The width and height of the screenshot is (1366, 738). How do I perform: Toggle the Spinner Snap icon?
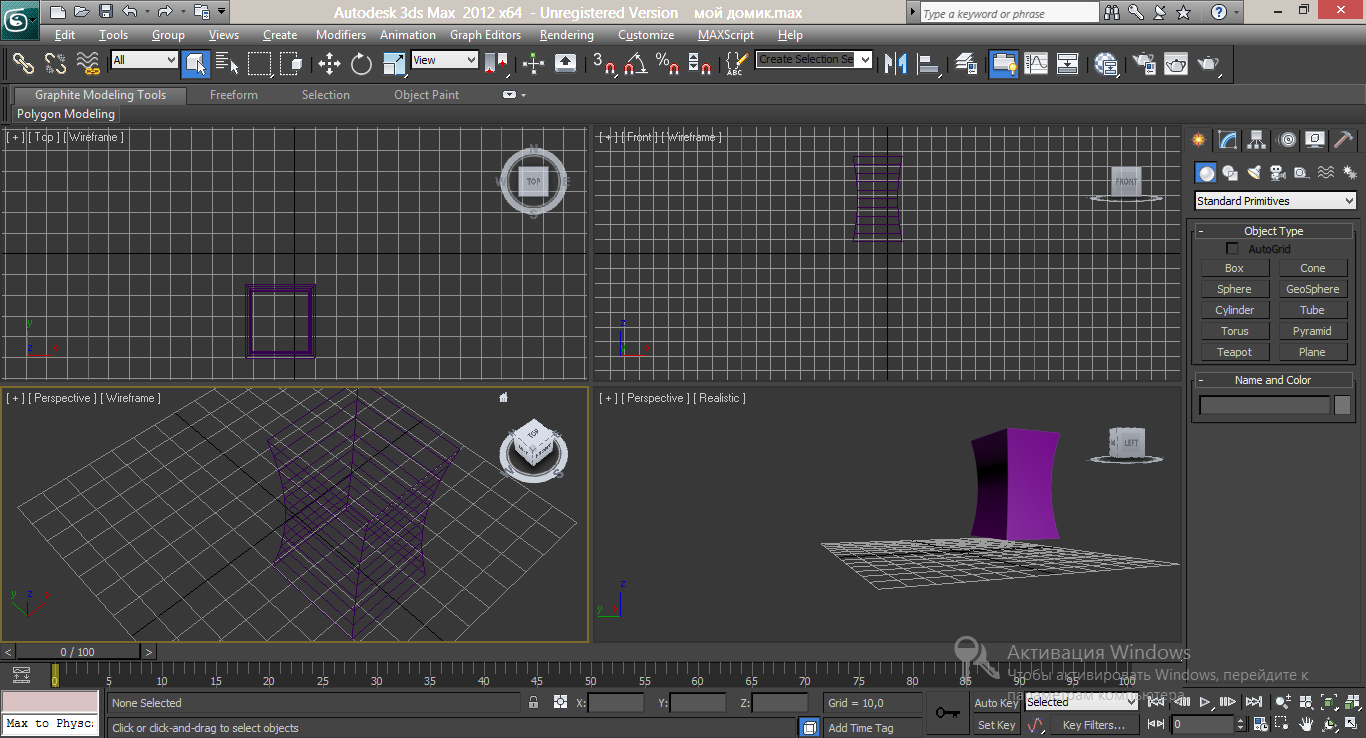click(x=700, y=64)
